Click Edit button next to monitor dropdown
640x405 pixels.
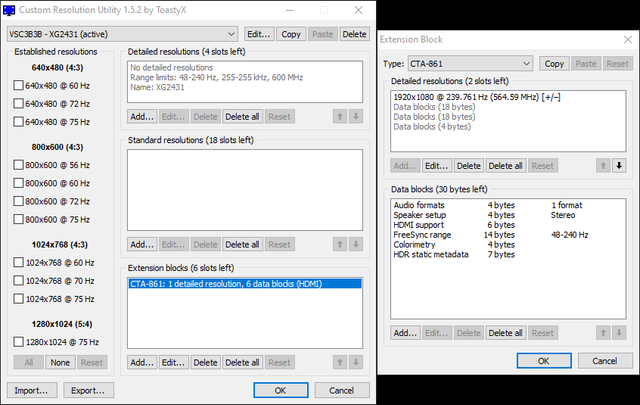pos(259,34)
